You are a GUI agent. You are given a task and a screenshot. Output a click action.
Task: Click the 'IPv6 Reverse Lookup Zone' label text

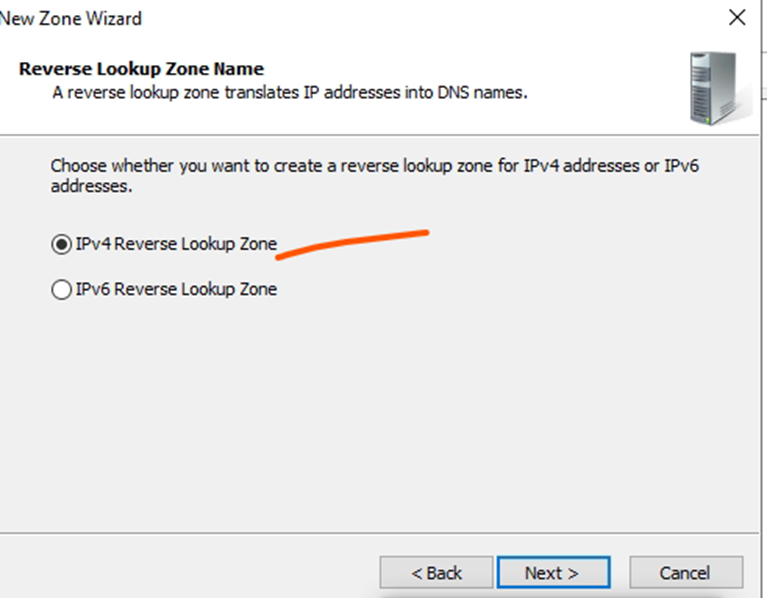(176, 289)
